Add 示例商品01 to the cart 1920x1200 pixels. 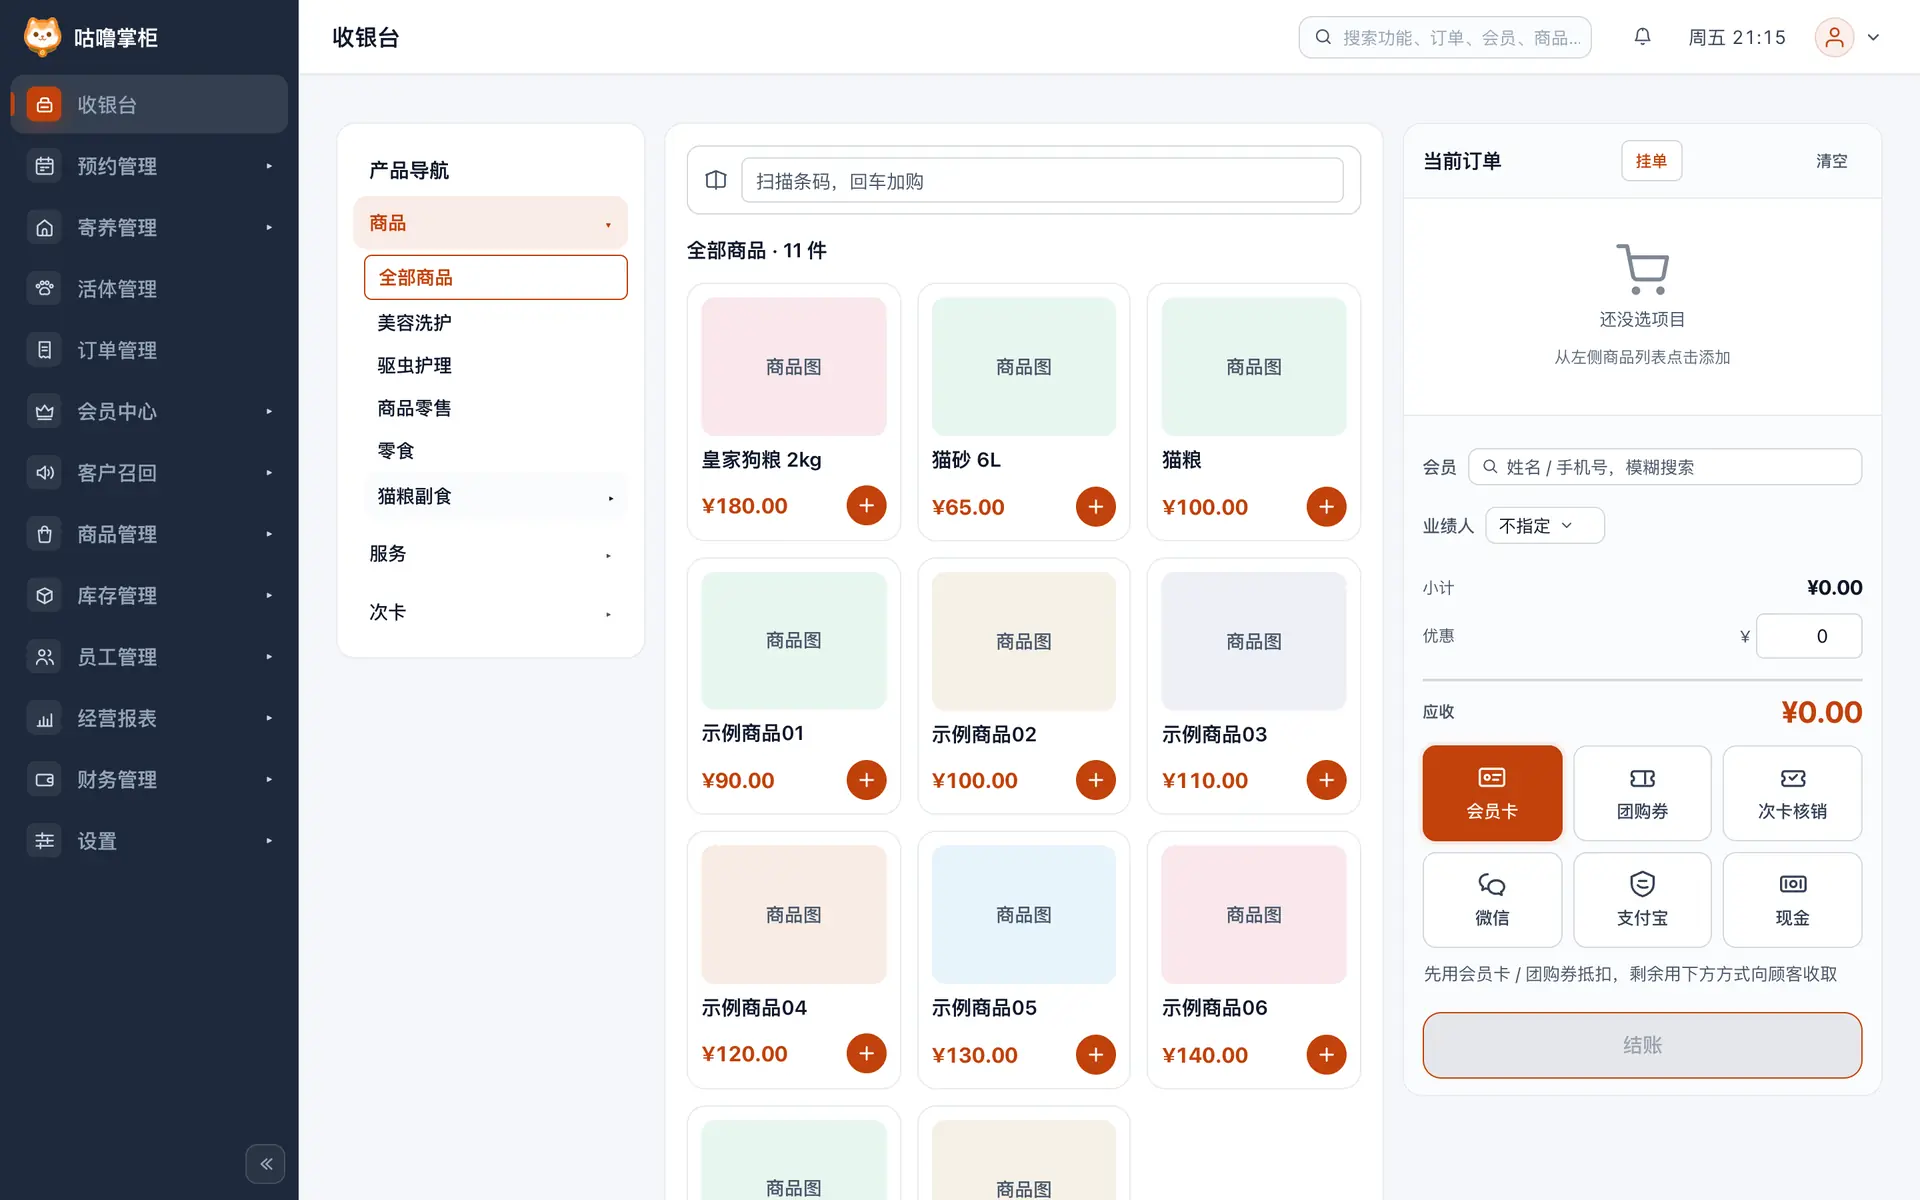click(x=866, y=780)
